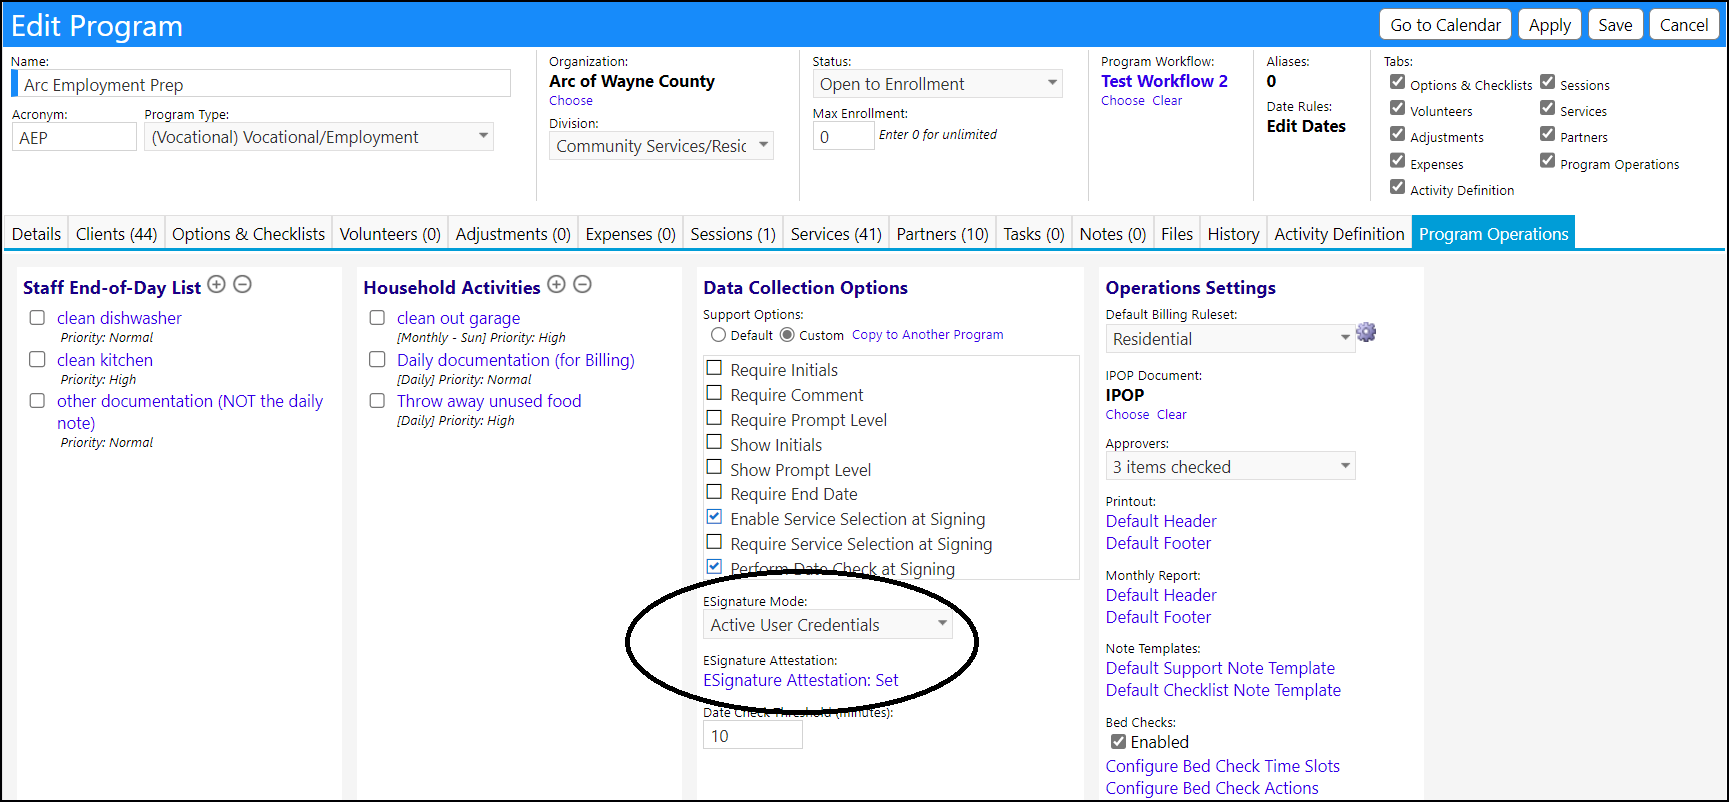Uncheck the Volunteers tab checkbox

tap(1397, 108)
